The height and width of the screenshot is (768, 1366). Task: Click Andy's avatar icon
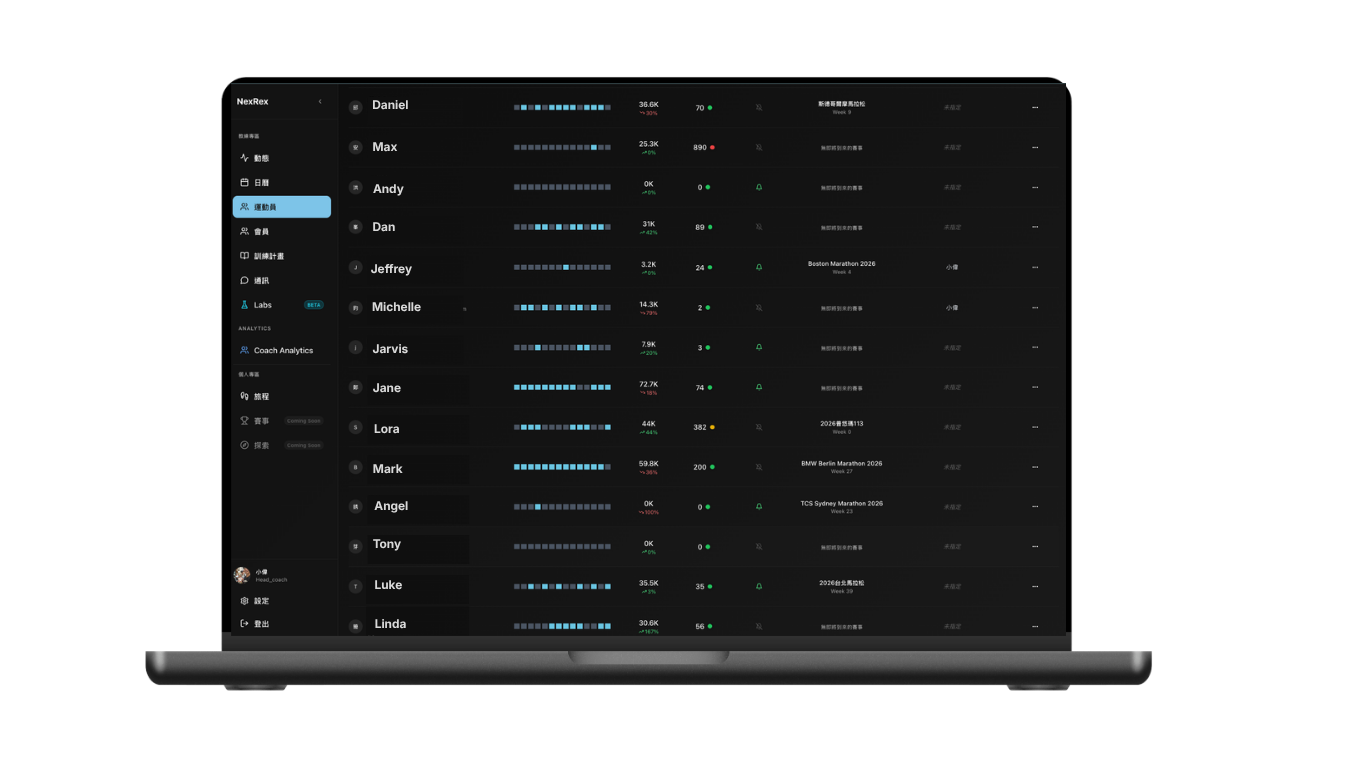[x=355, y=187]
